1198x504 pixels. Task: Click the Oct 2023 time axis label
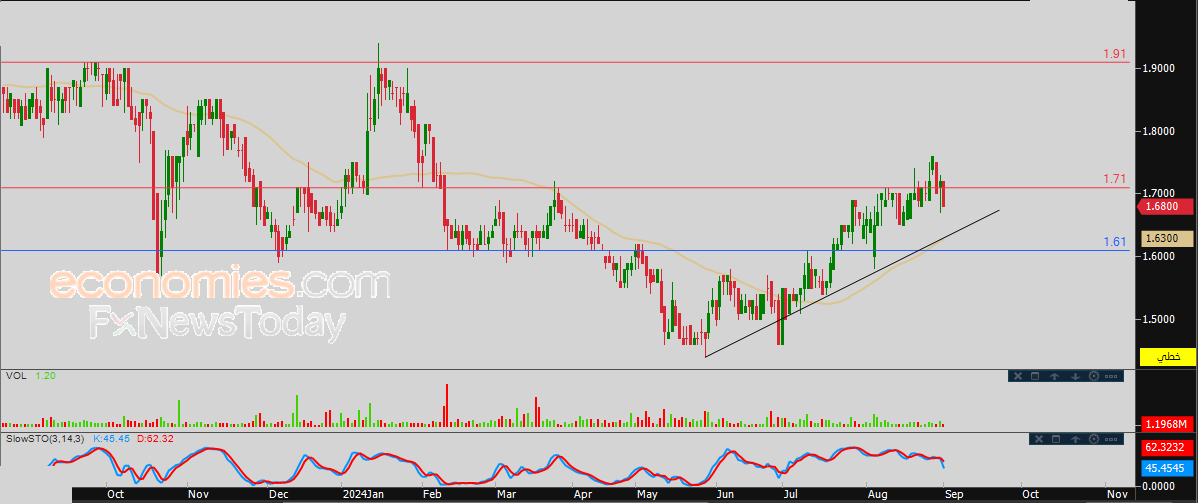coord(115,495)
